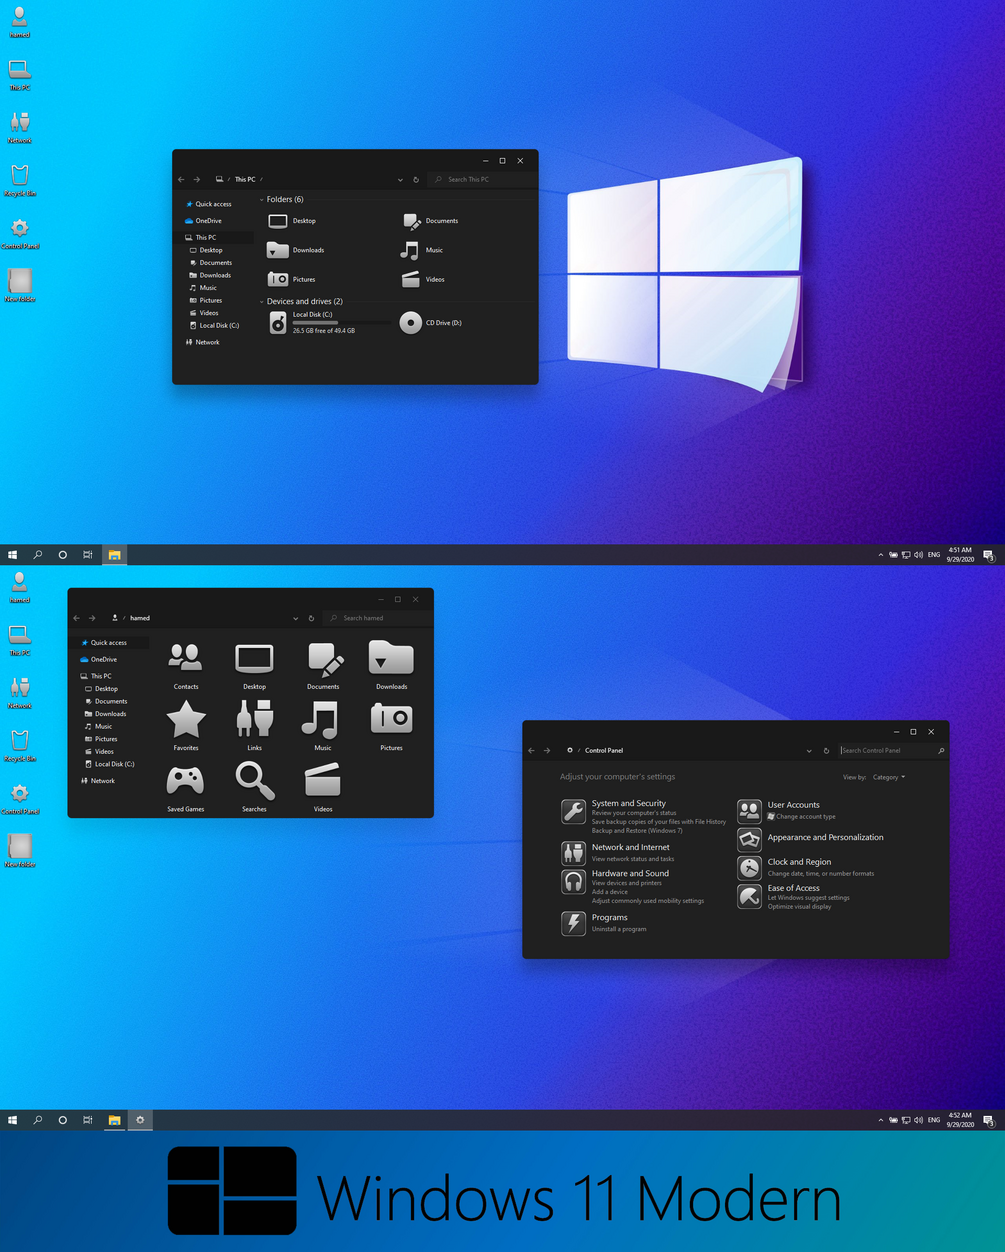Open the clock showing 4:51 AM
The height and width of the screenshot is (1252, 1005).
960,555
